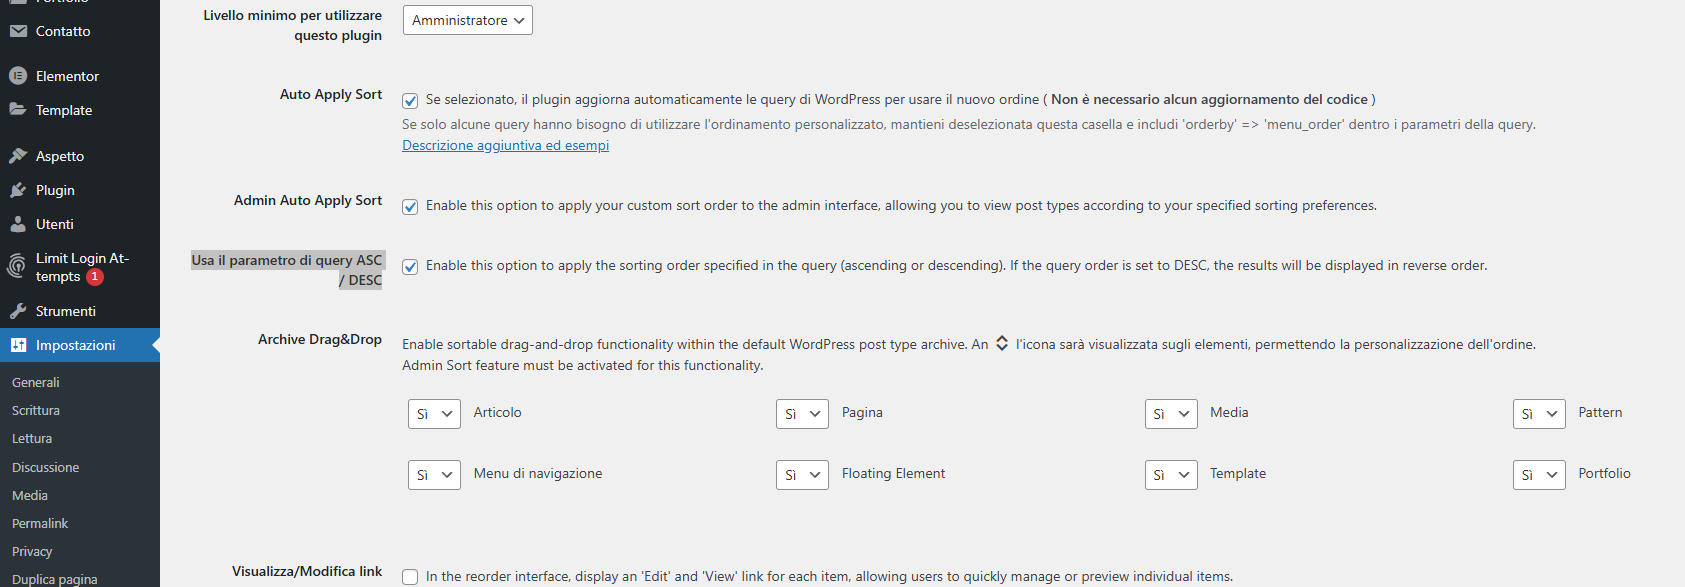
Task: Click the Utenti person icon
Action: [18, 224]
